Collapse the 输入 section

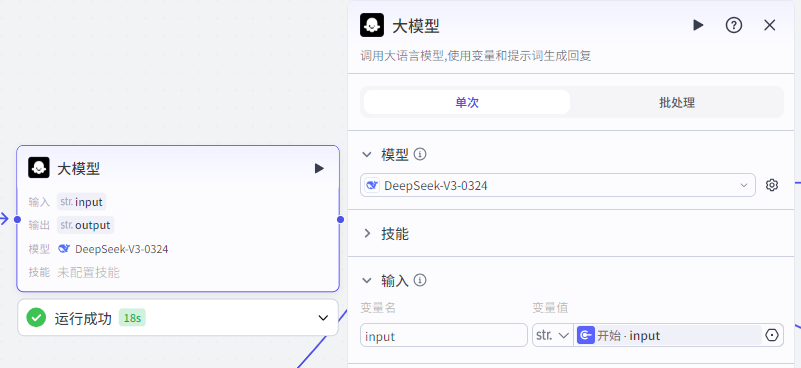[367, 281]
